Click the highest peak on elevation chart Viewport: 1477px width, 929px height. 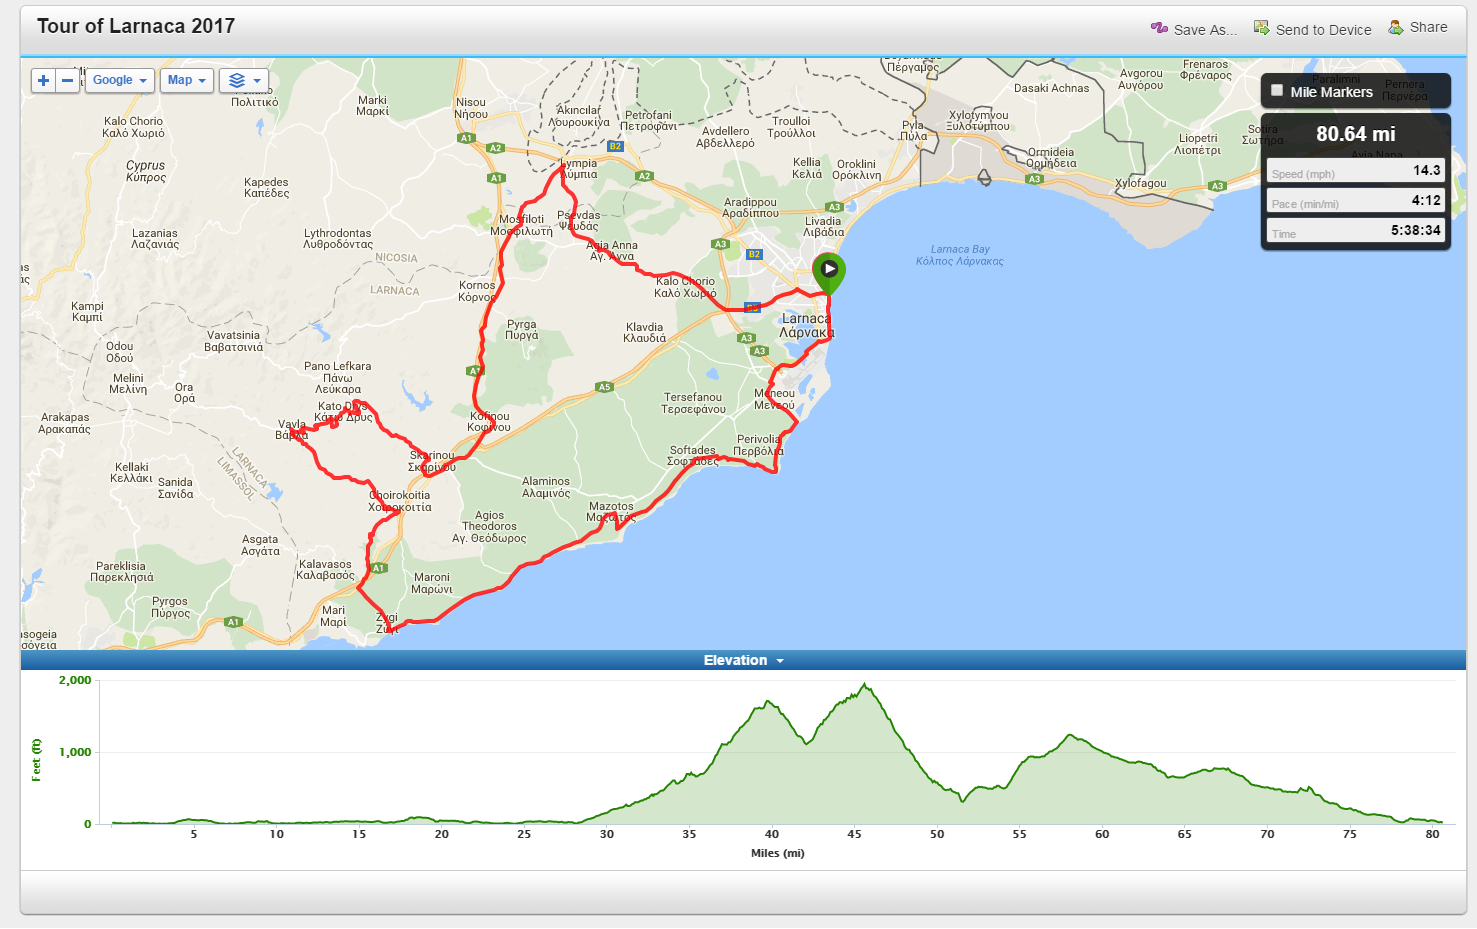tap(865, 686)
